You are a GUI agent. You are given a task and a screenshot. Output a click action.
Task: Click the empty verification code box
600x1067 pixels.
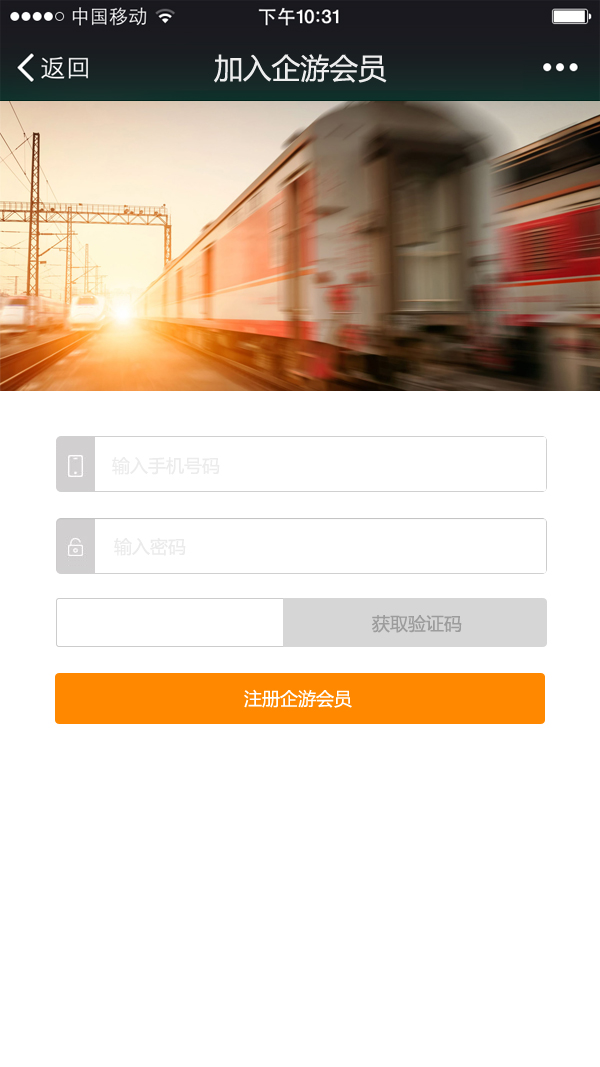click(170, 623)
